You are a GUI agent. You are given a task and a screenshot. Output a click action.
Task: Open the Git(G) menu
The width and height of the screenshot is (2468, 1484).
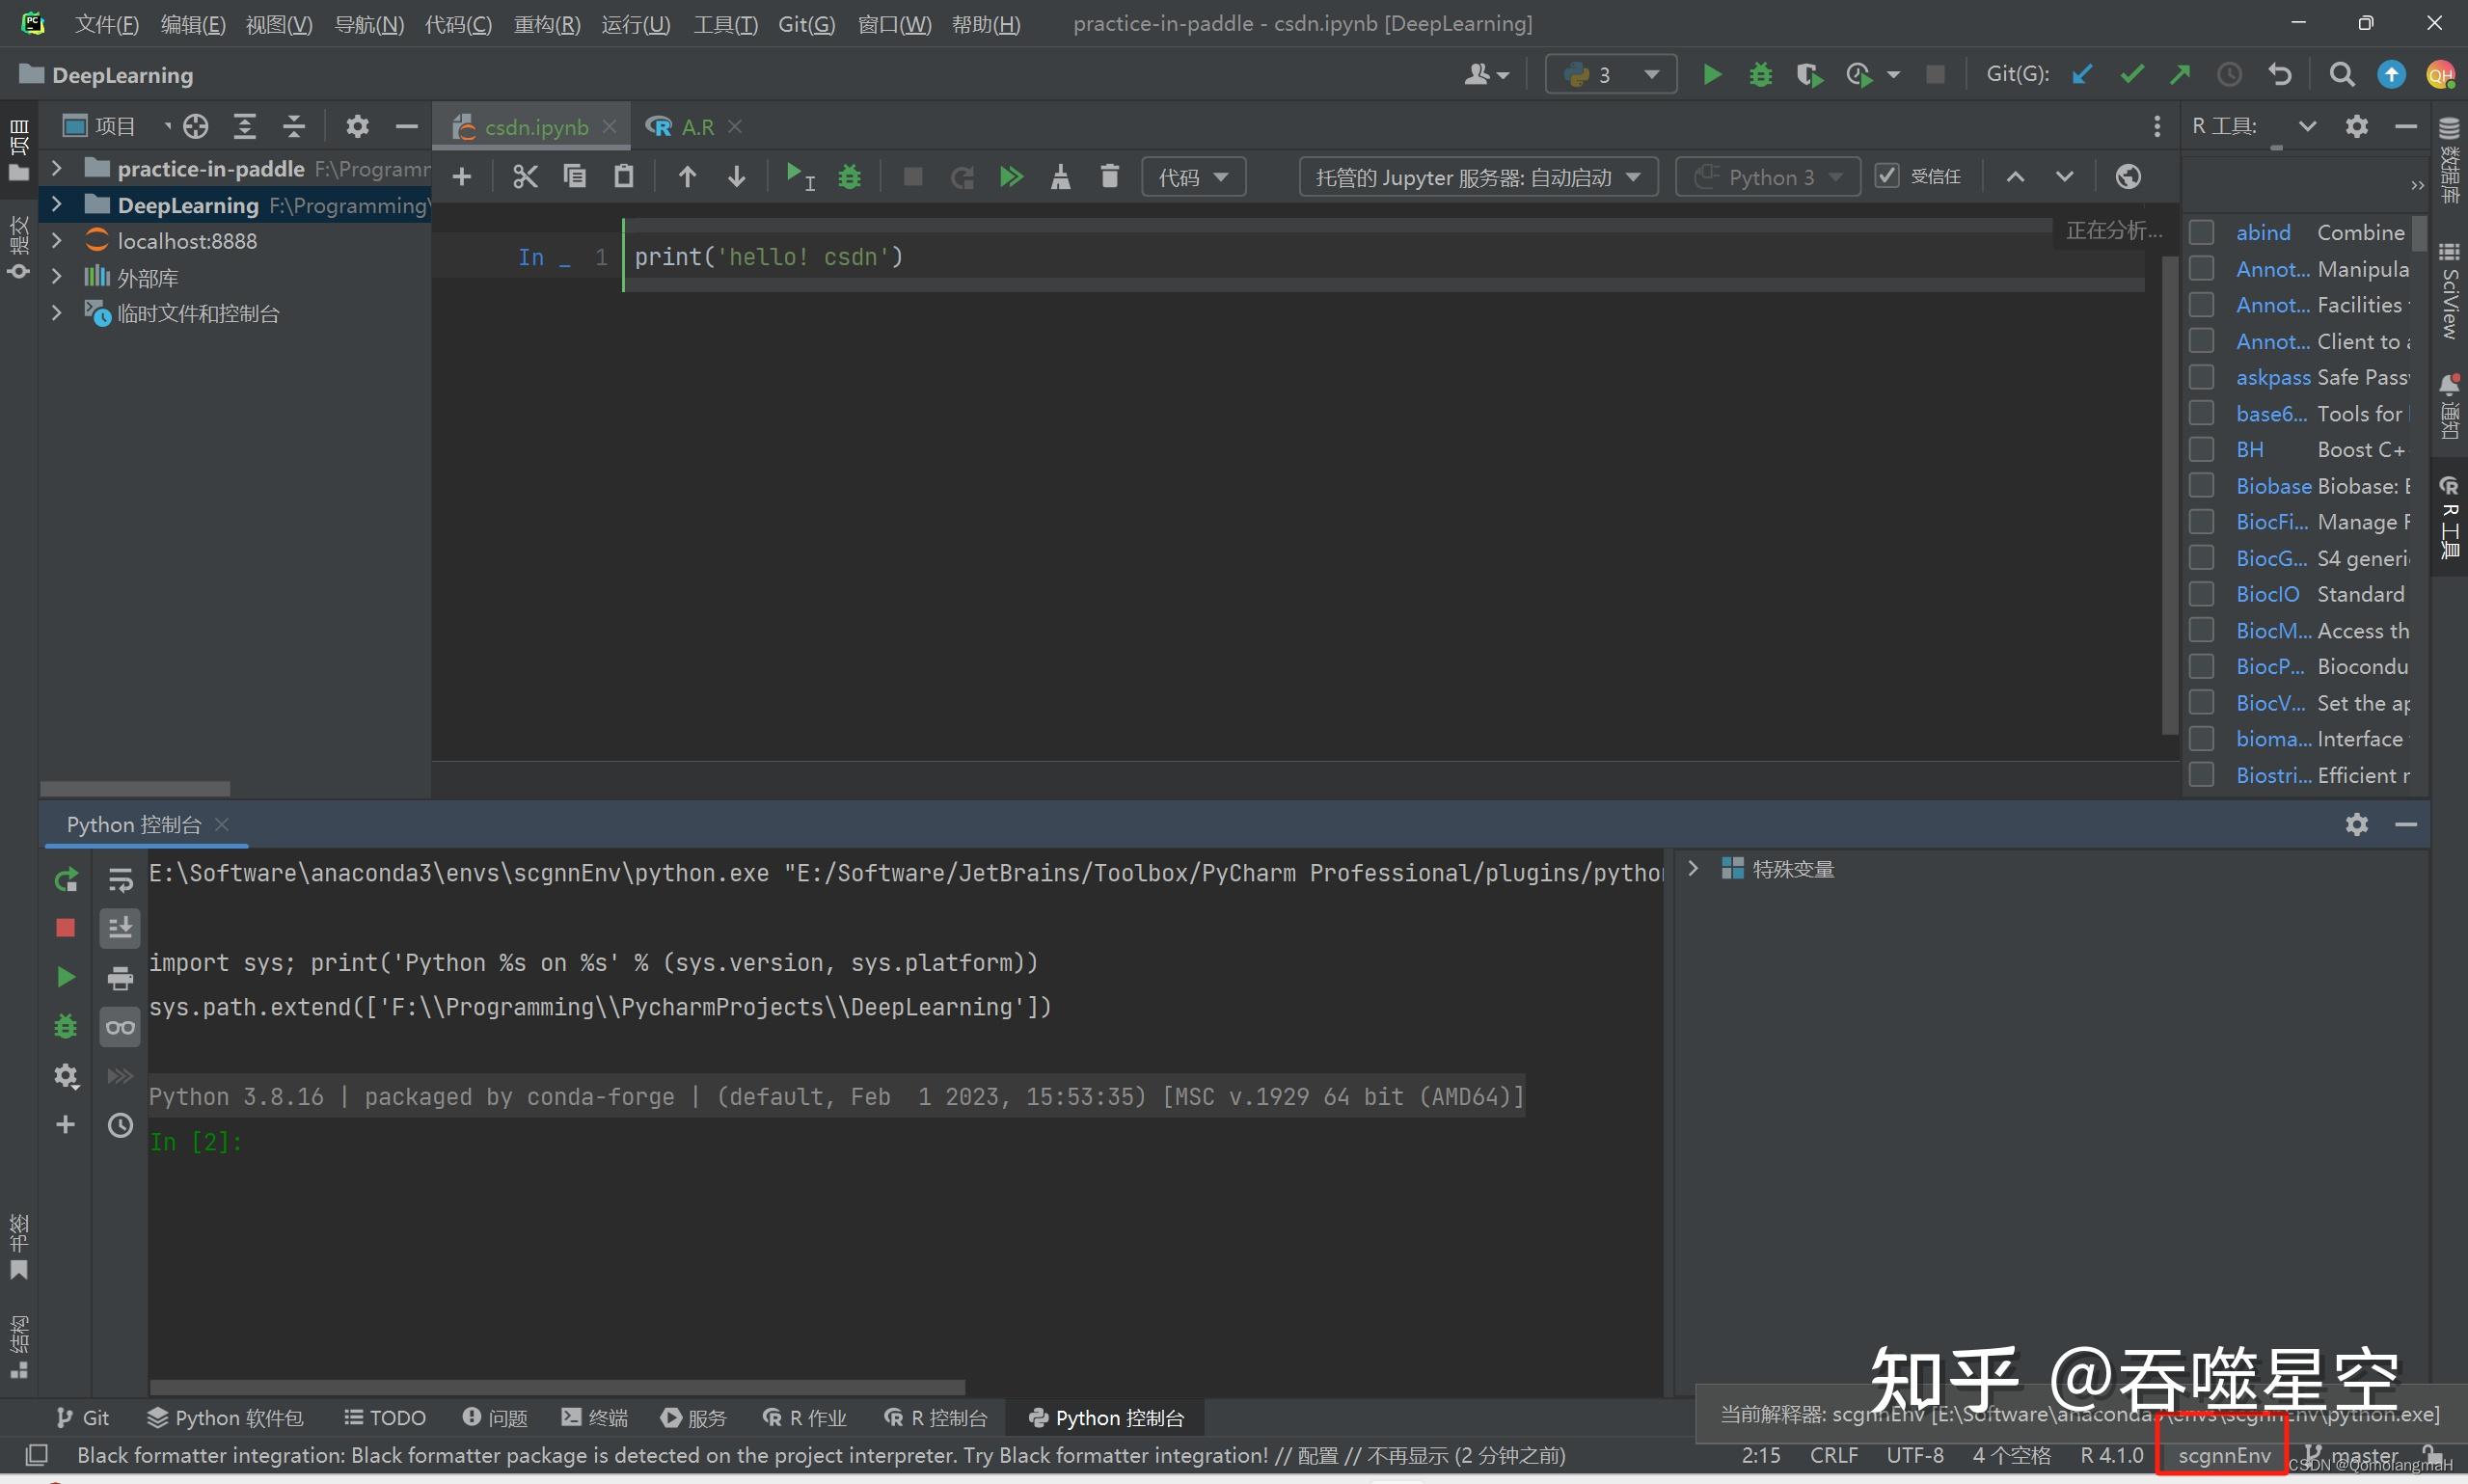click(806, 23)
